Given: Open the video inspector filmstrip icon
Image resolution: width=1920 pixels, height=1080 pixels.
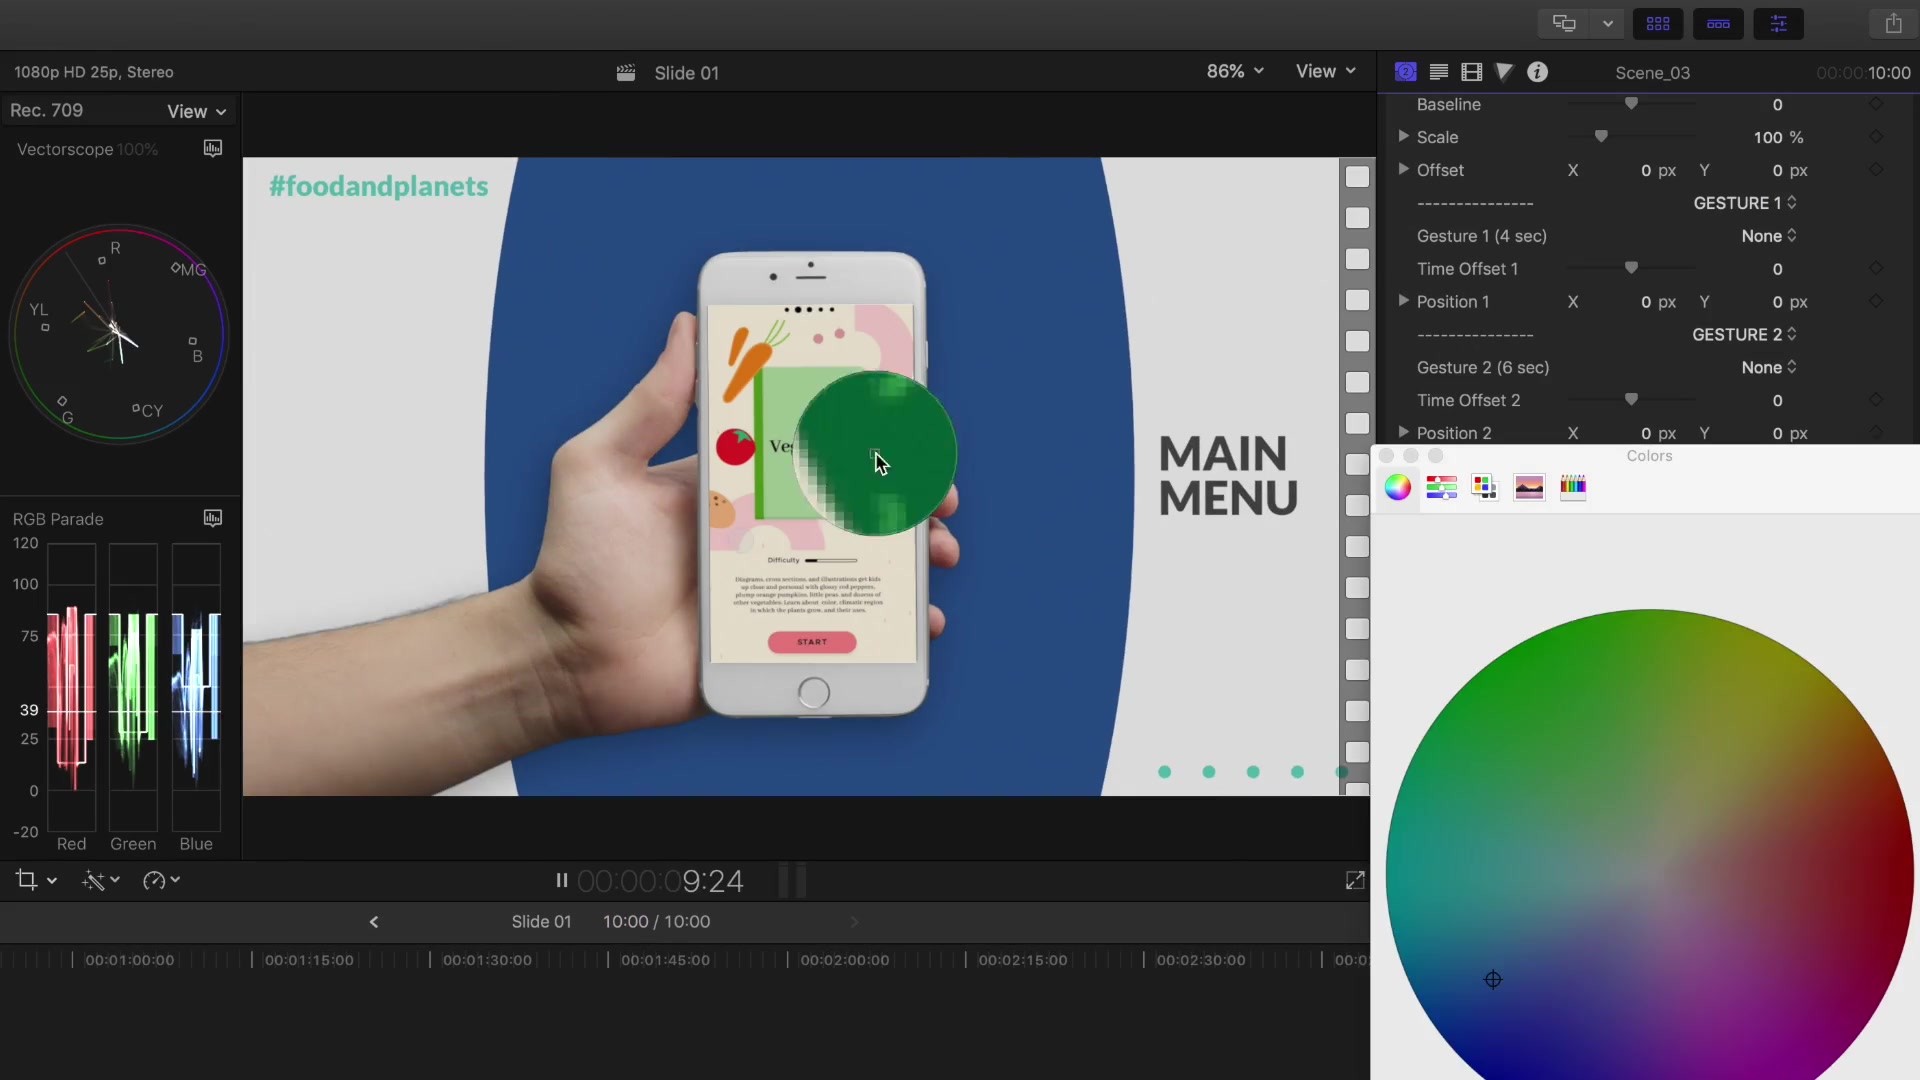Looking at the screenshot, I should [1471, 72].
